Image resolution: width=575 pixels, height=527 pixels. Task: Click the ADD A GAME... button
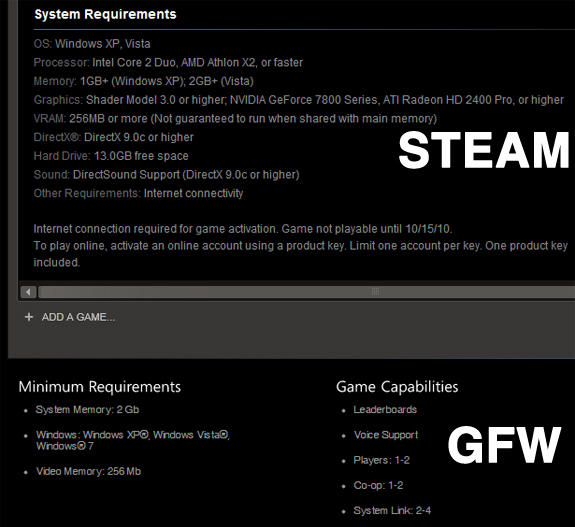[x=78, y=317]
